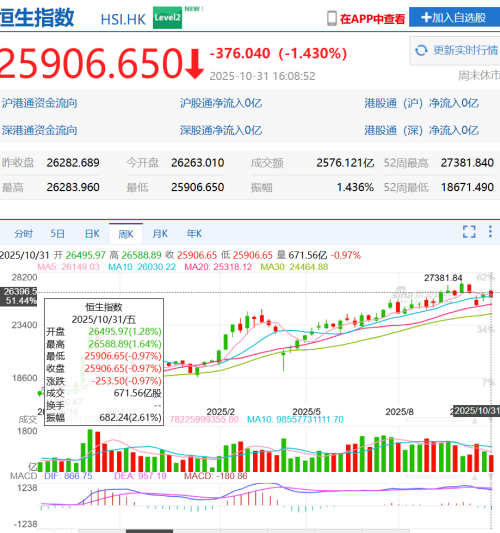Switch to the 5日 chart tab
500x533 pixels.
click(x=57, y=234)
